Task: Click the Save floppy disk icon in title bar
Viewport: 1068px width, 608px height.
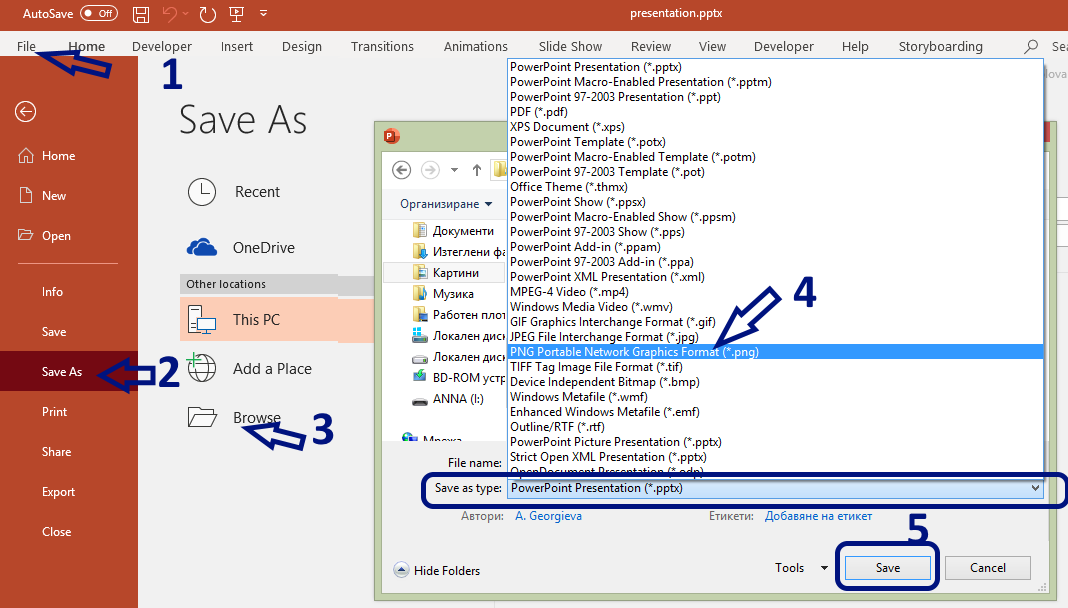Action: point(141,14)
